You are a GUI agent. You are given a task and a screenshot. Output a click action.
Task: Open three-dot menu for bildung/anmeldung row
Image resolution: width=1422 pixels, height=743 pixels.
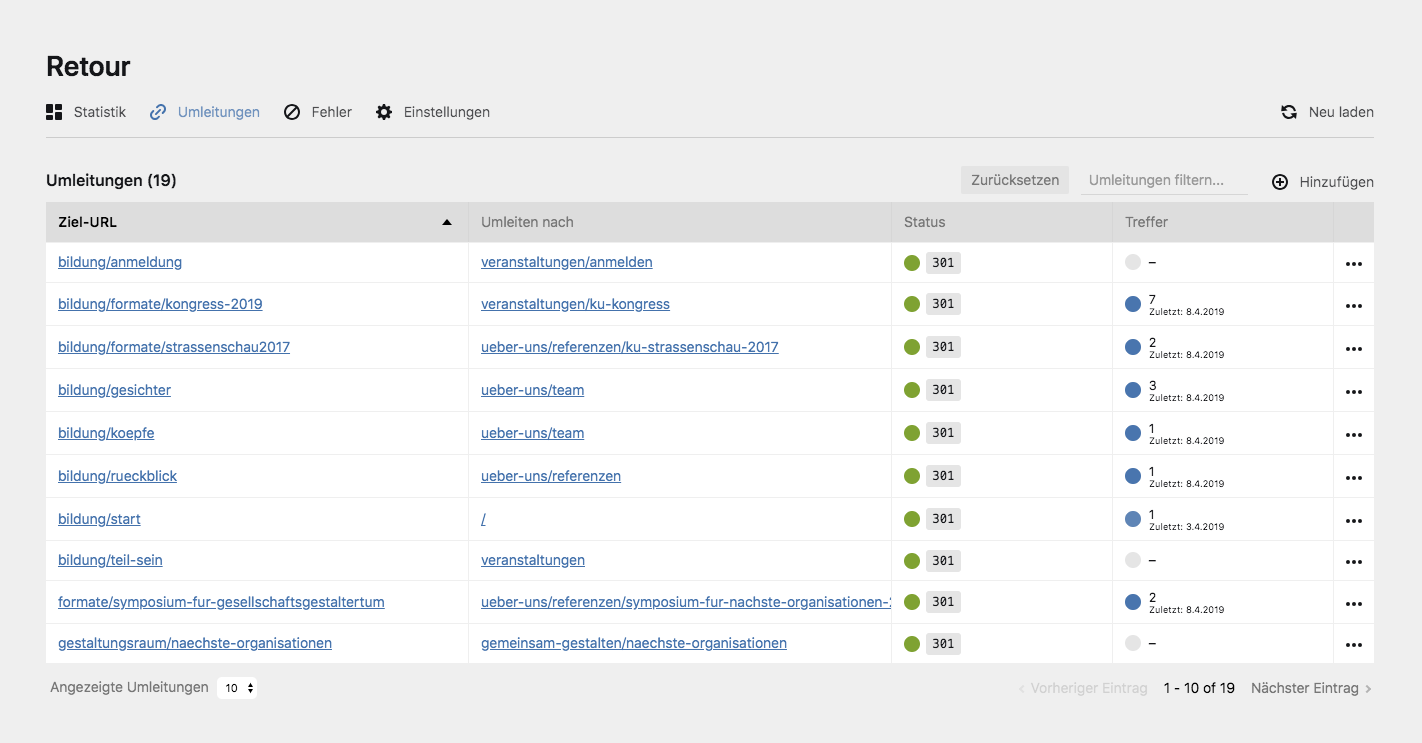point(1354,264)
